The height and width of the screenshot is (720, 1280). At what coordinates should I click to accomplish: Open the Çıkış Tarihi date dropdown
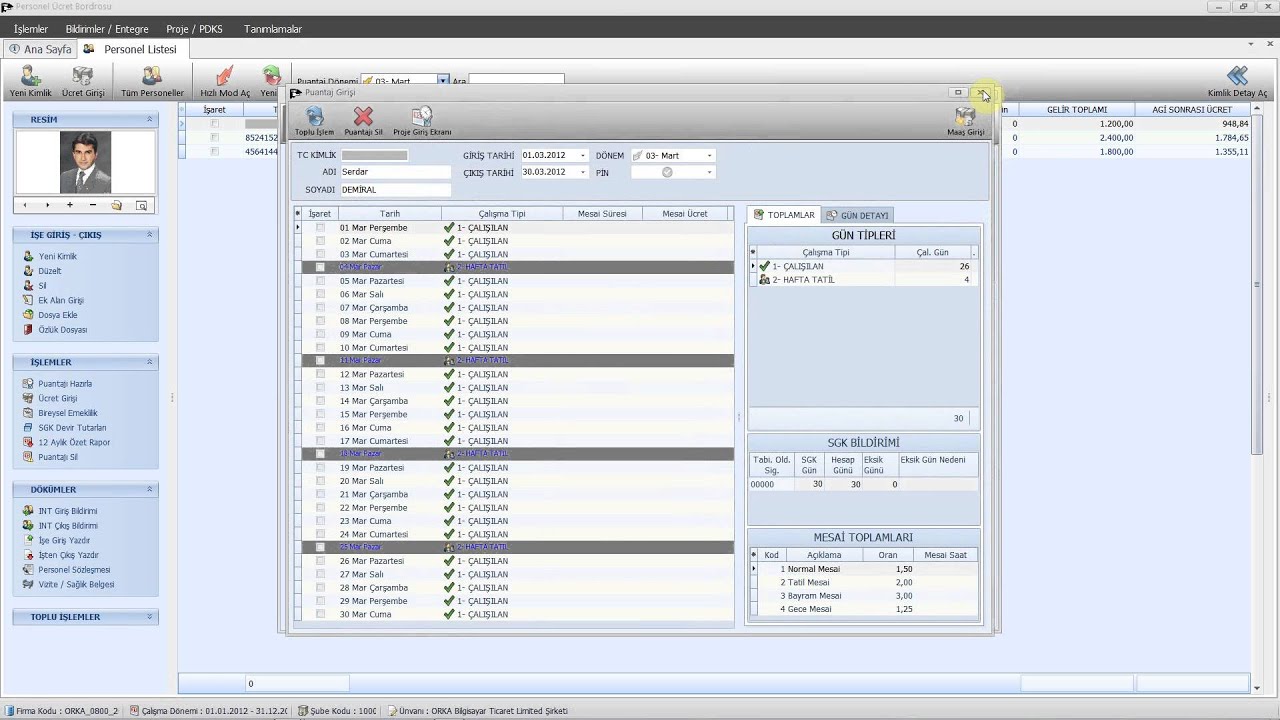click(582, 172)
